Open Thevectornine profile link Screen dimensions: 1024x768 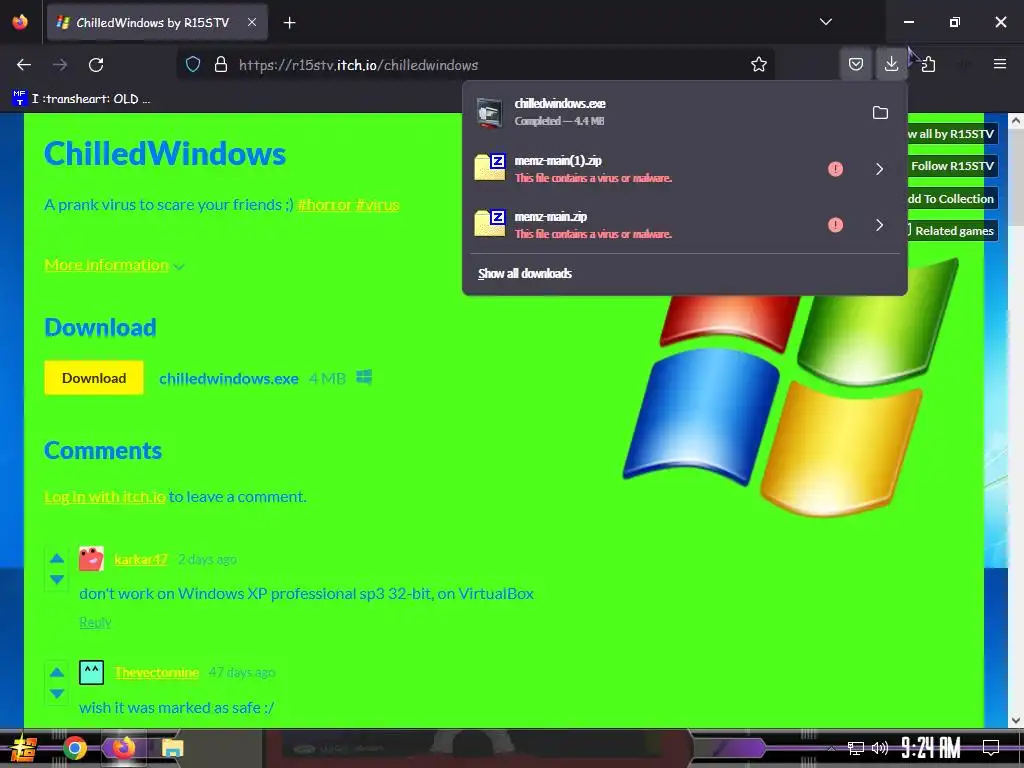pyautogui.click(x=157, y=673)
